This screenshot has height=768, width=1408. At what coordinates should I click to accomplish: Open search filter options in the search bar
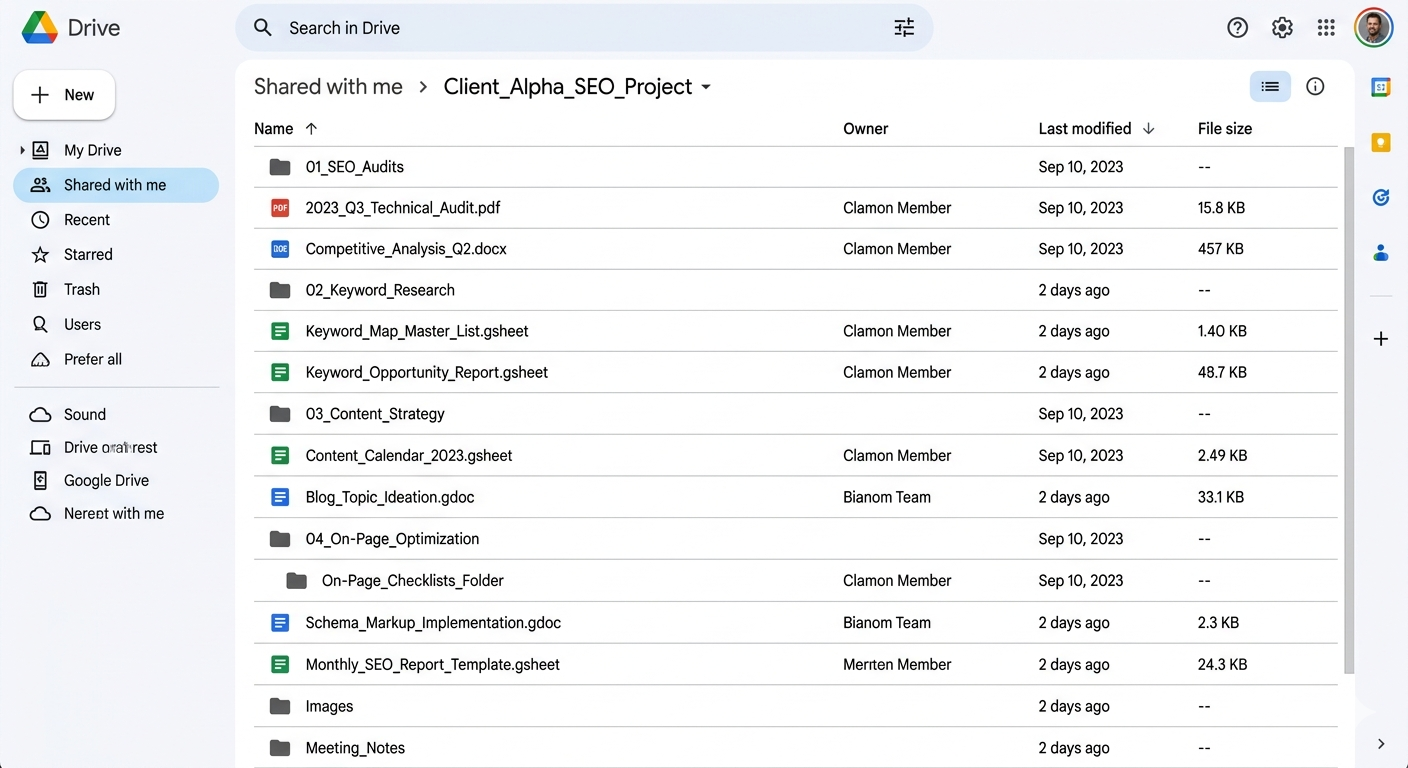(904, 27)
